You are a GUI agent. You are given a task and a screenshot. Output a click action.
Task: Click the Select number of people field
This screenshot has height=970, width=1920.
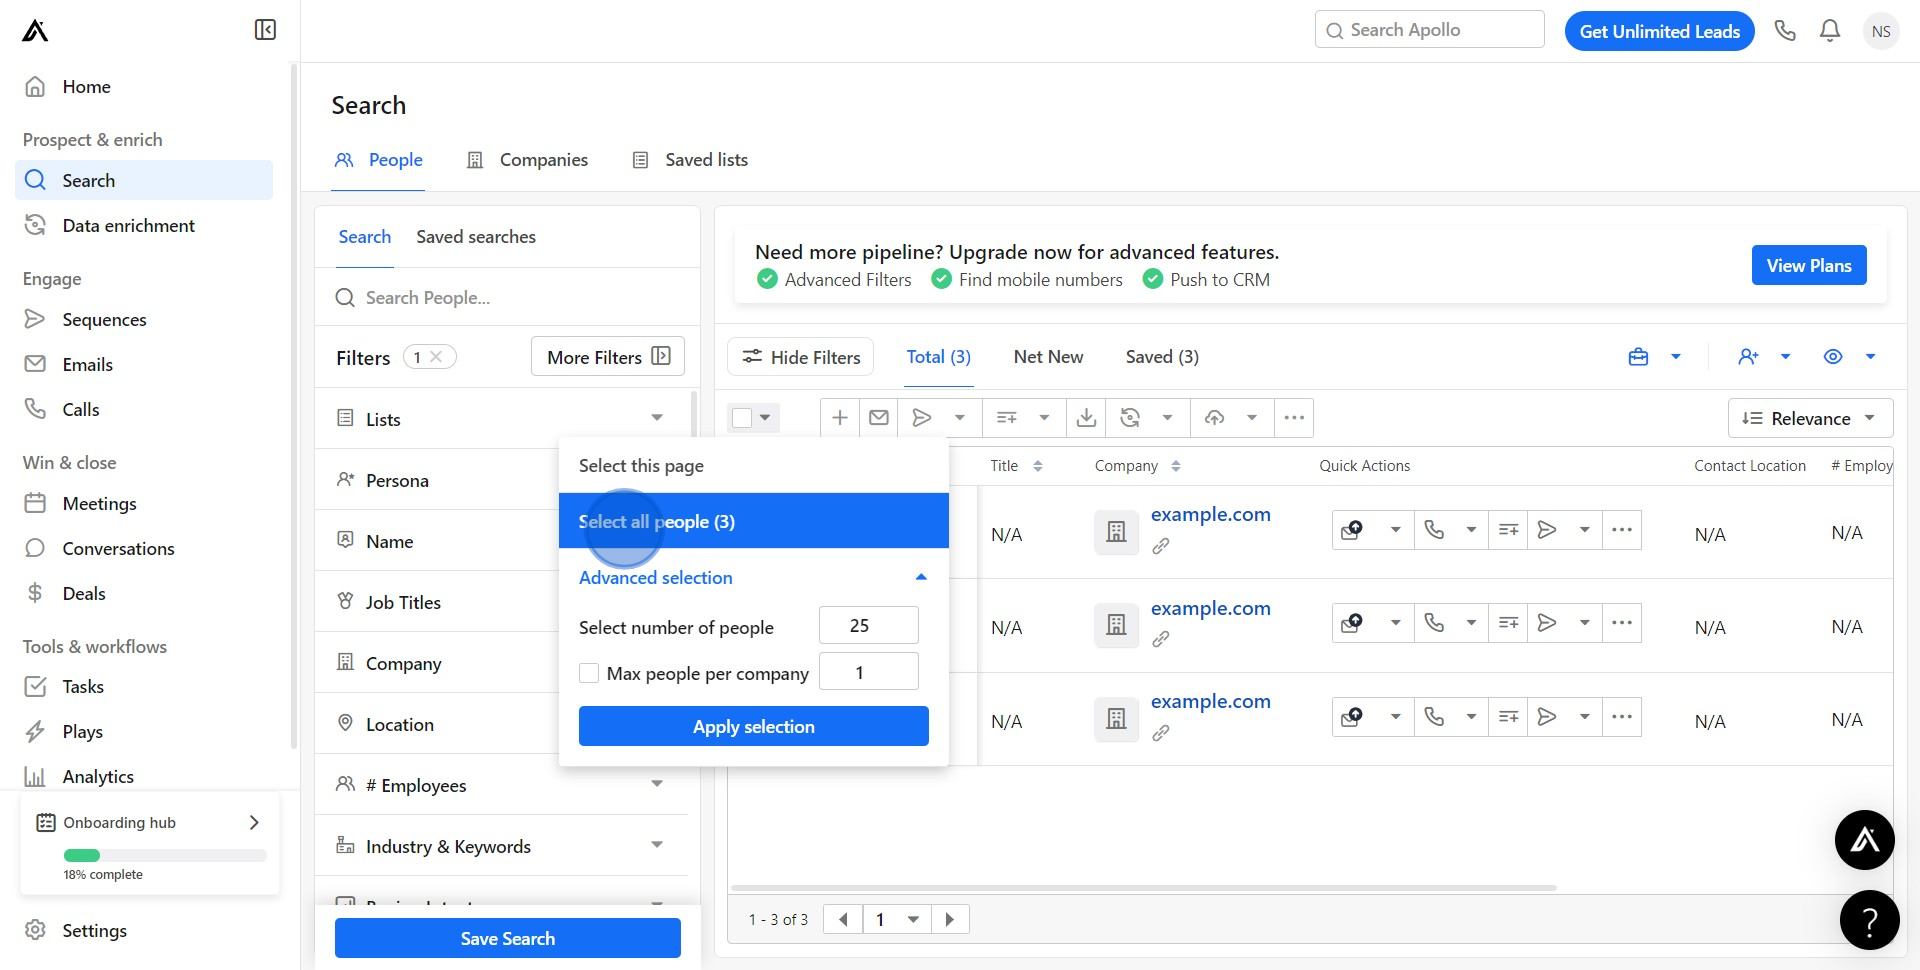(x=868, y=625)
